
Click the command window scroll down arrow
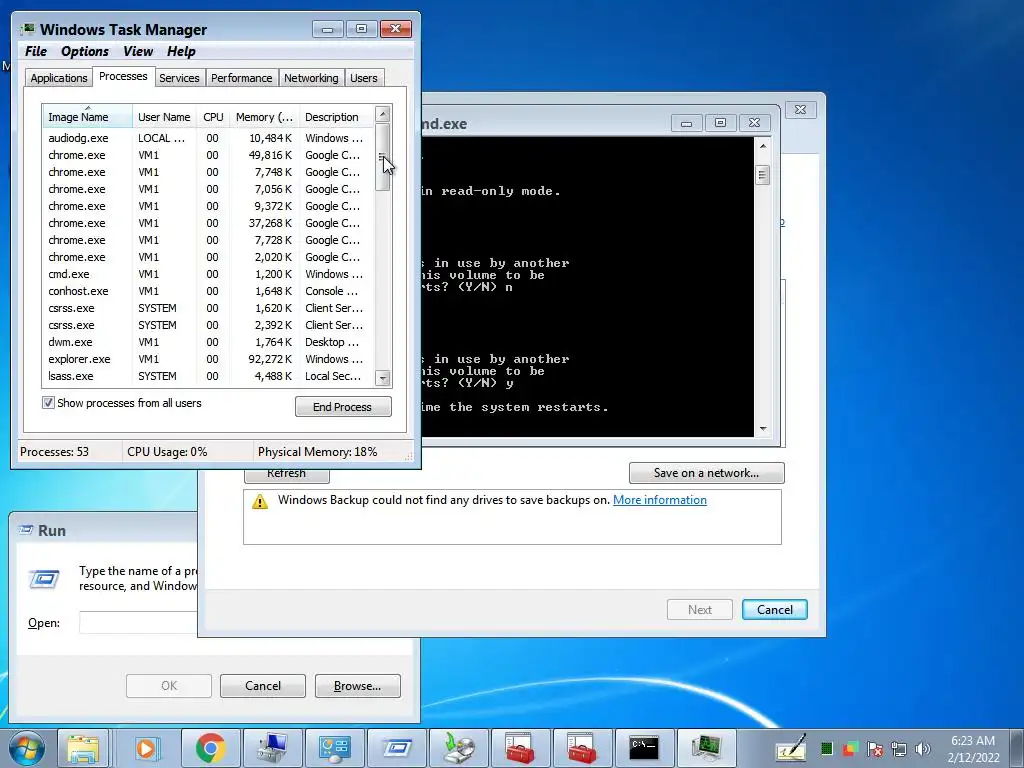click(x=762, y=428)
